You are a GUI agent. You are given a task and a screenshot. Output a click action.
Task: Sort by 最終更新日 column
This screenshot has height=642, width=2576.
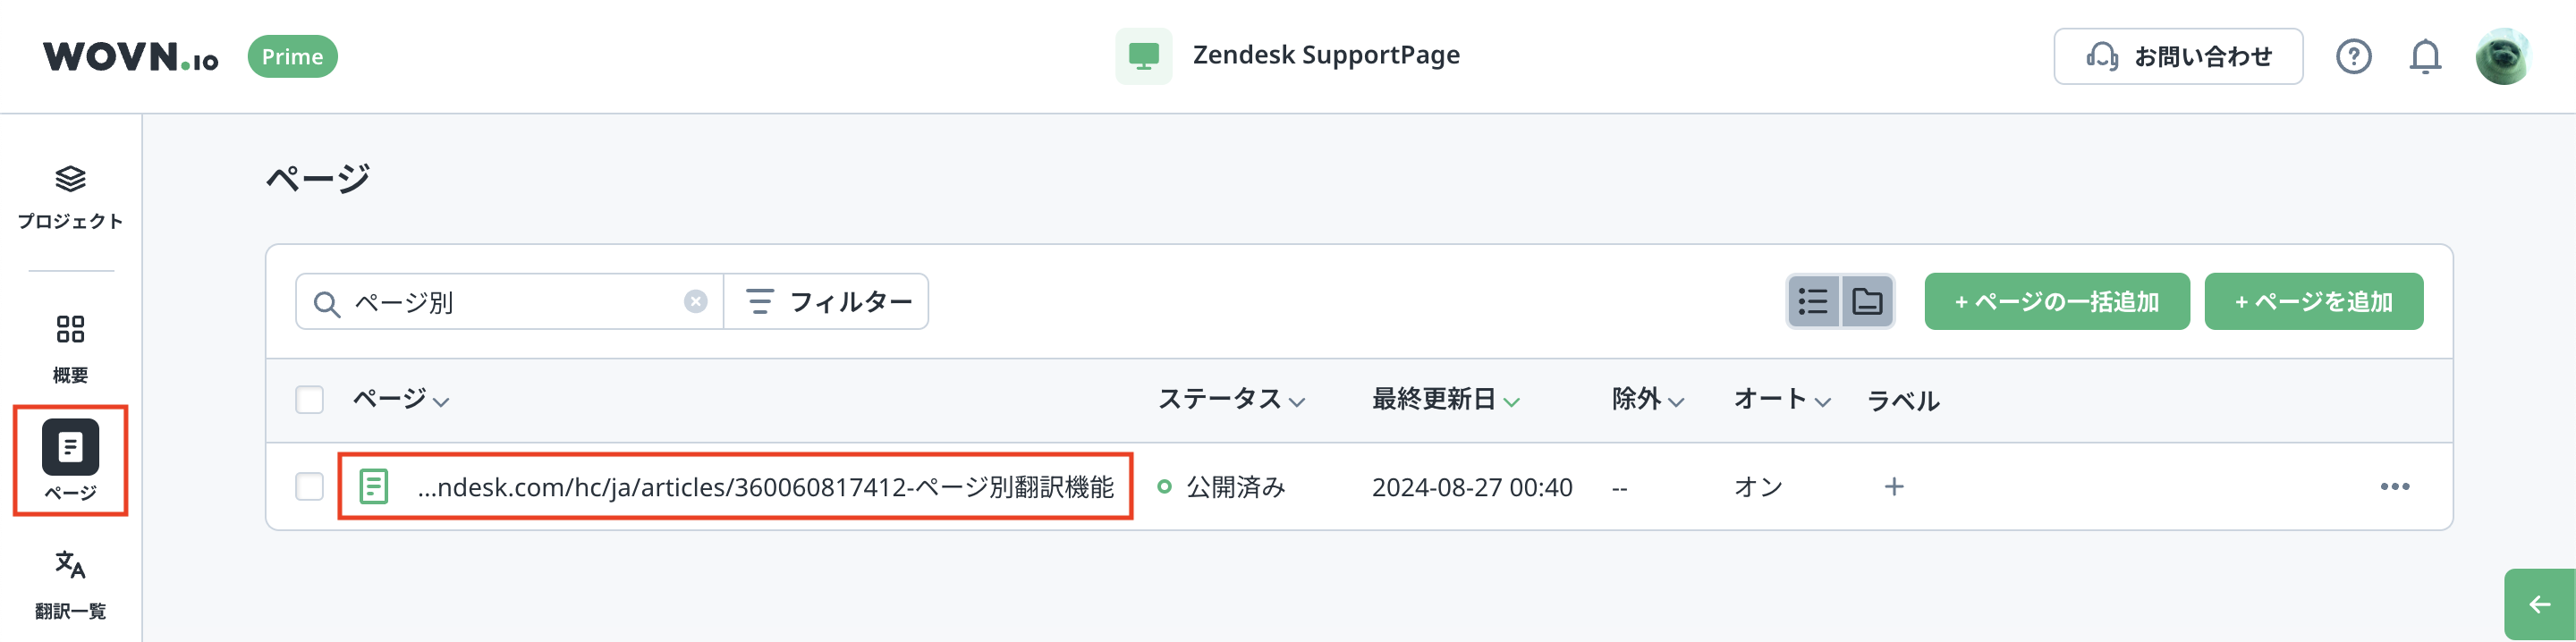point(1445,400)
